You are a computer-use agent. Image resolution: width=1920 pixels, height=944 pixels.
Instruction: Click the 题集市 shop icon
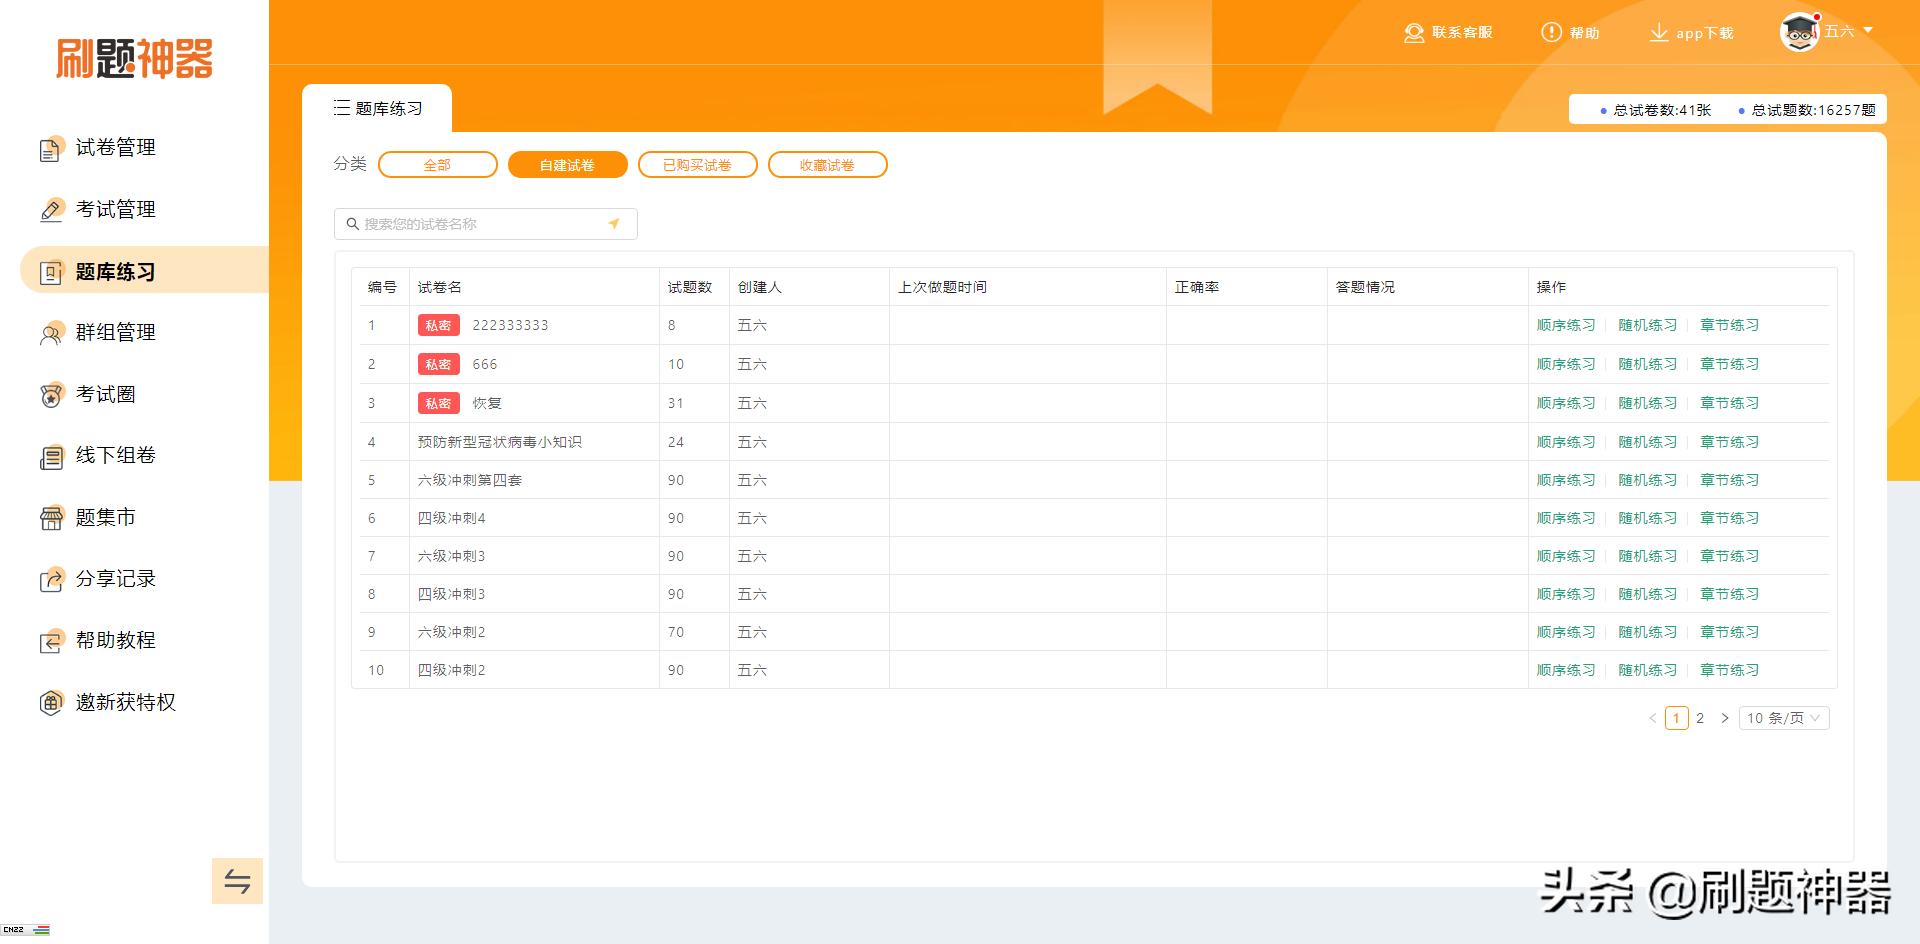pos(50,518)
